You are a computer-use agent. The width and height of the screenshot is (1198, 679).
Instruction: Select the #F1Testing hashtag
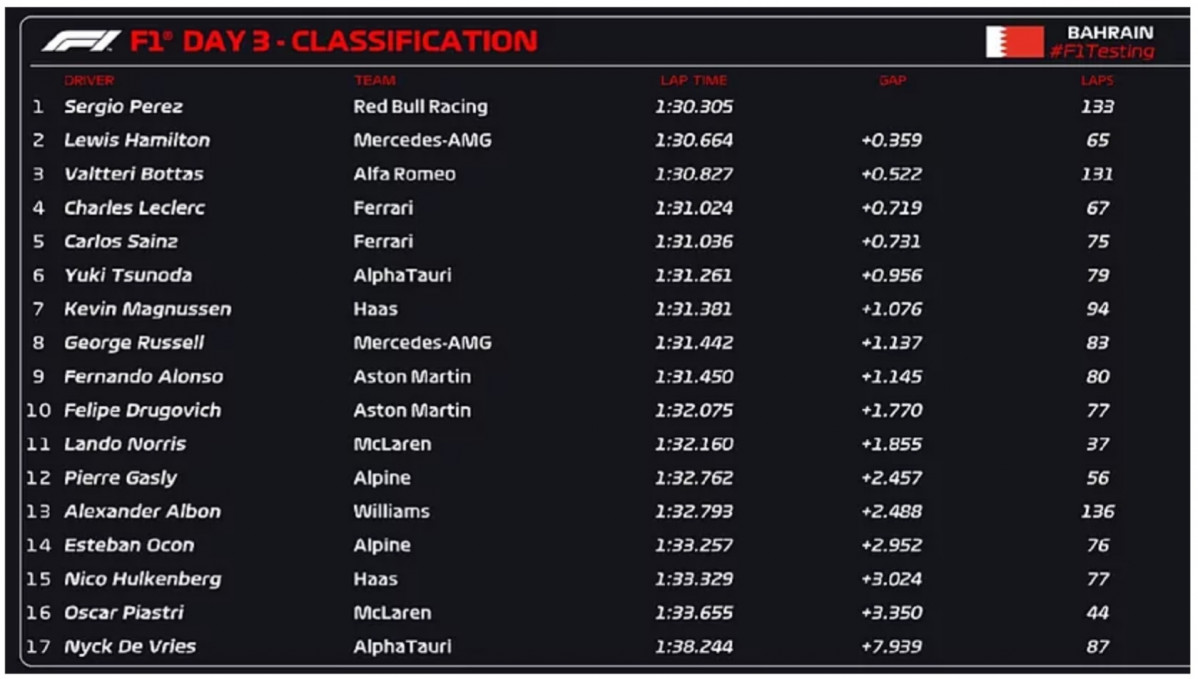tap(1102, 51)
